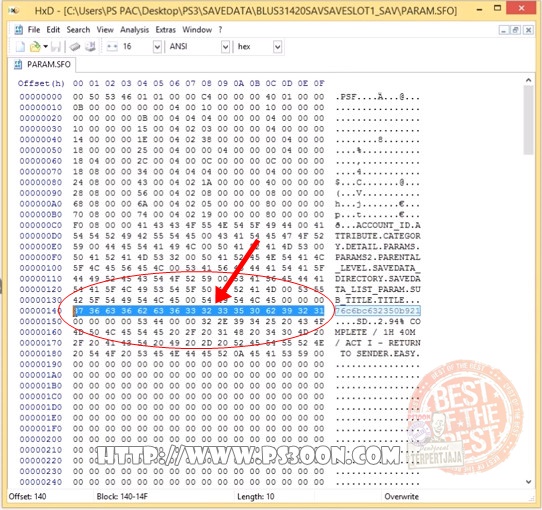542x510 pixels.
Task: Click the HxD application icon in title bar
Action: (x=14, y=11)
